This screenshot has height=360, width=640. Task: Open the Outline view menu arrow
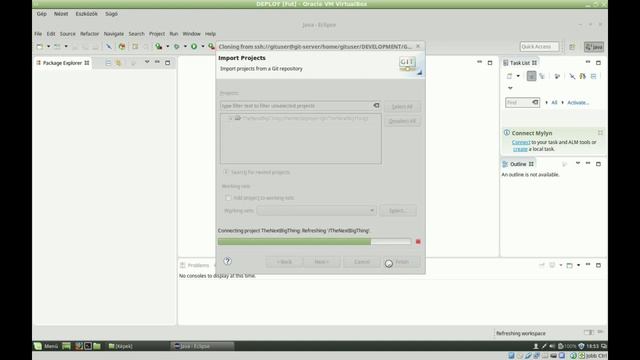pyautogui.click(x=578, y=164)
